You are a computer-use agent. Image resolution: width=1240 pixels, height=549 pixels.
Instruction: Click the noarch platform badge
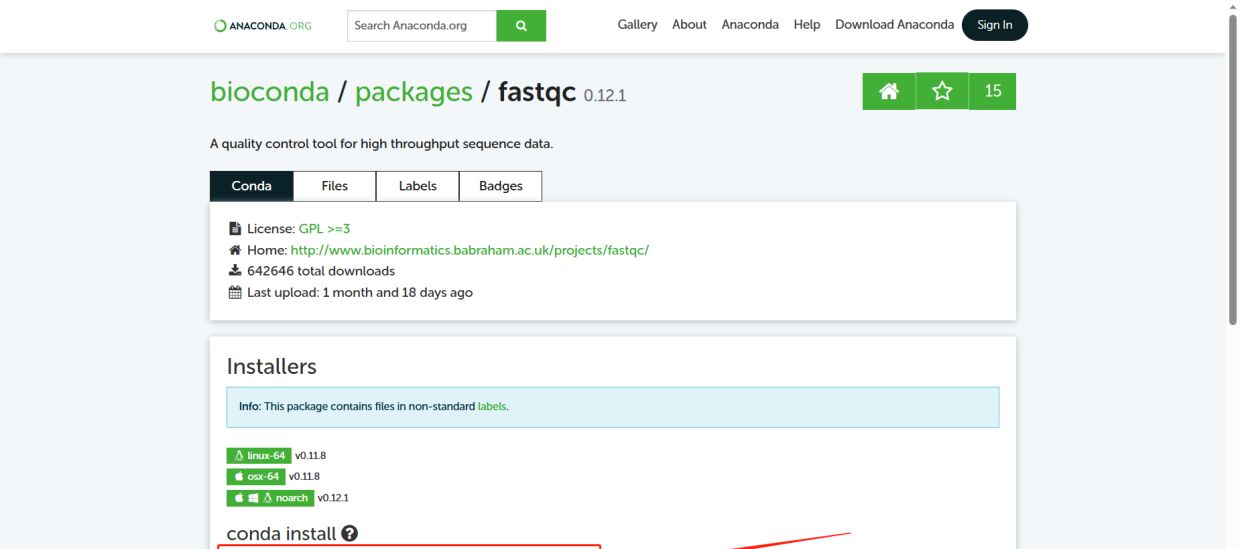[270, 498]
